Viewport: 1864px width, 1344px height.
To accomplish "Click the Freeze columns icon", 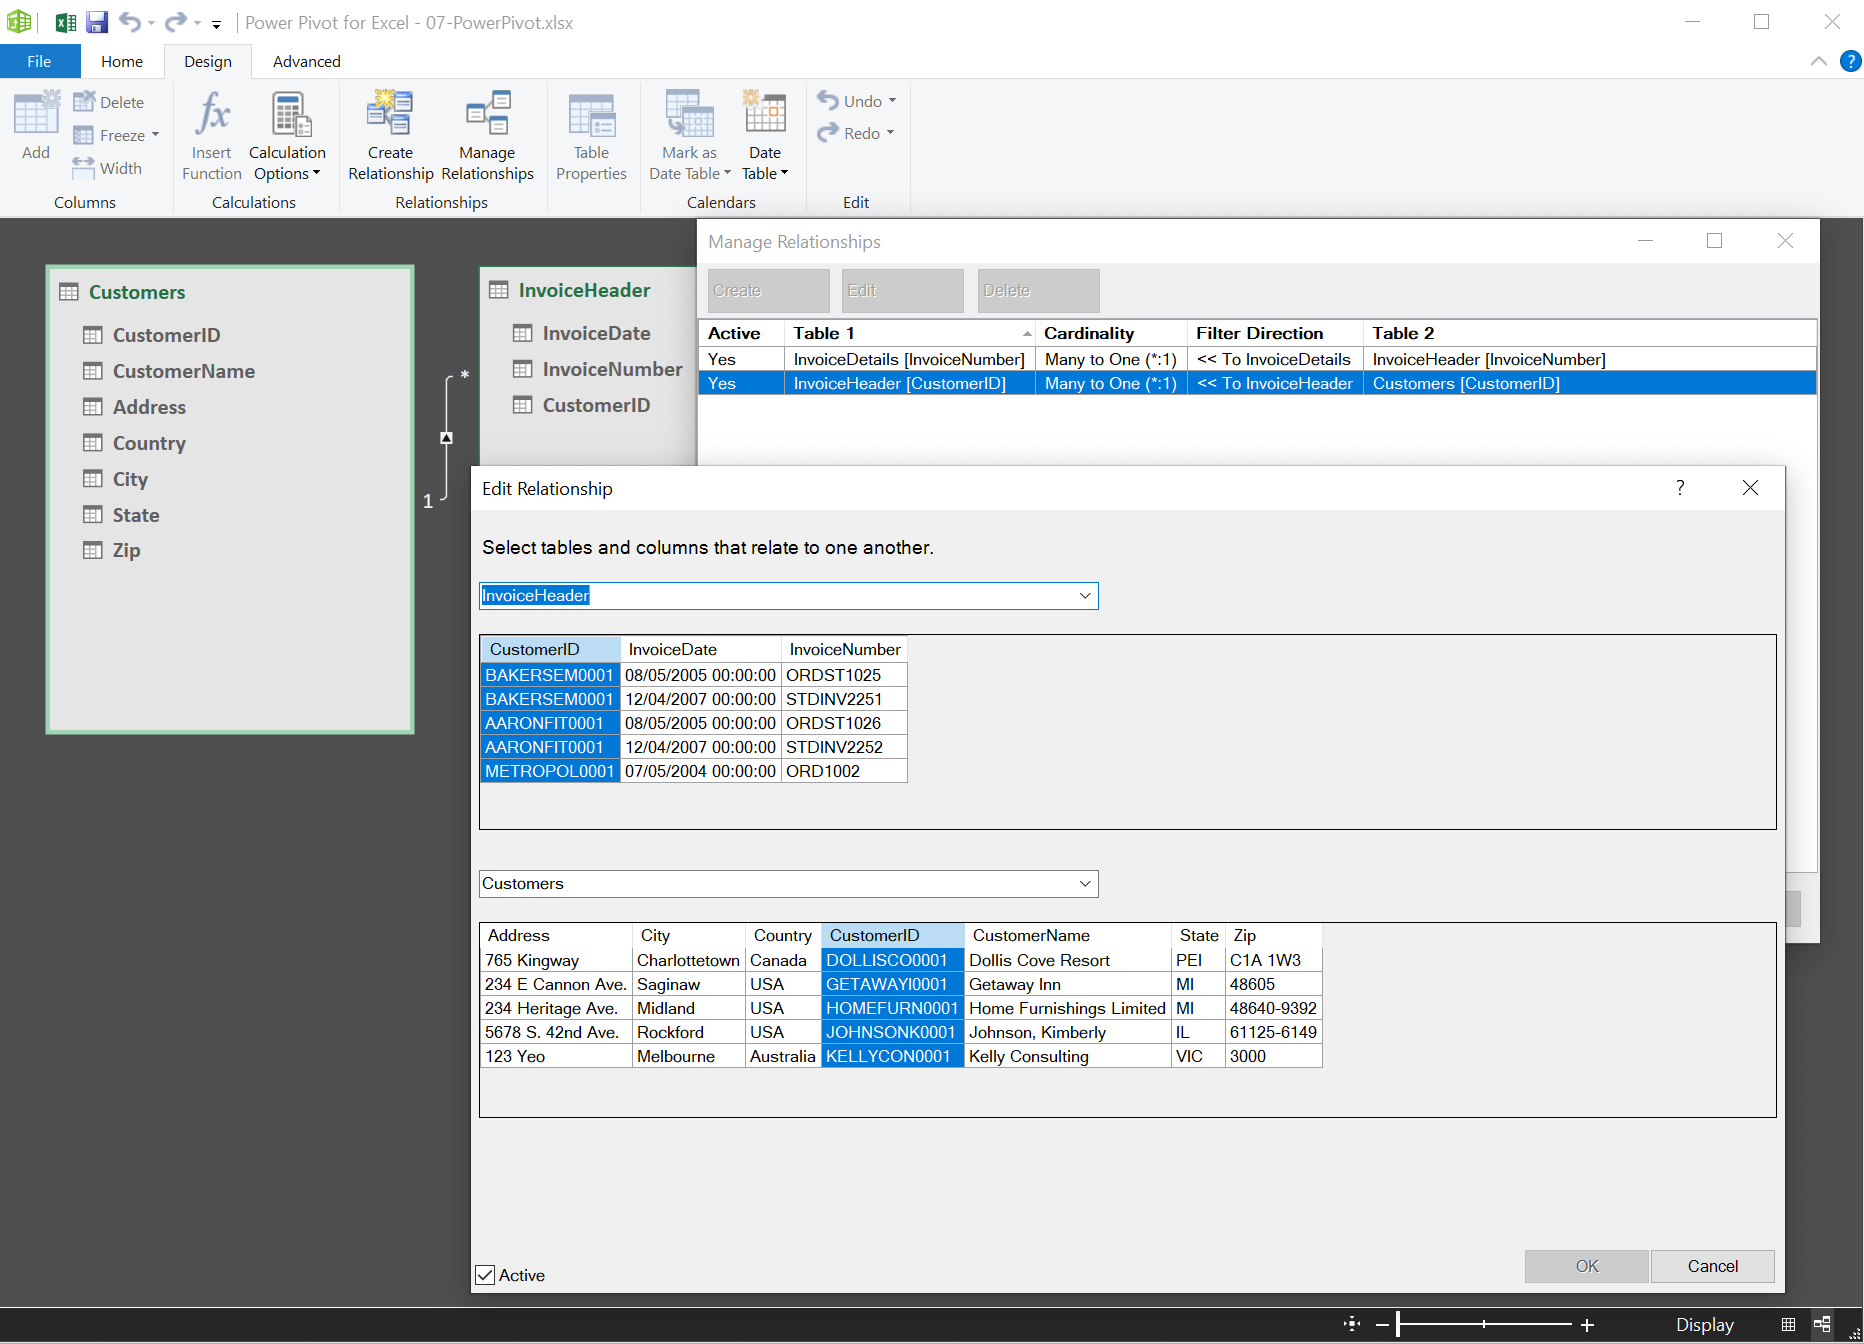I will click(84, 135).
